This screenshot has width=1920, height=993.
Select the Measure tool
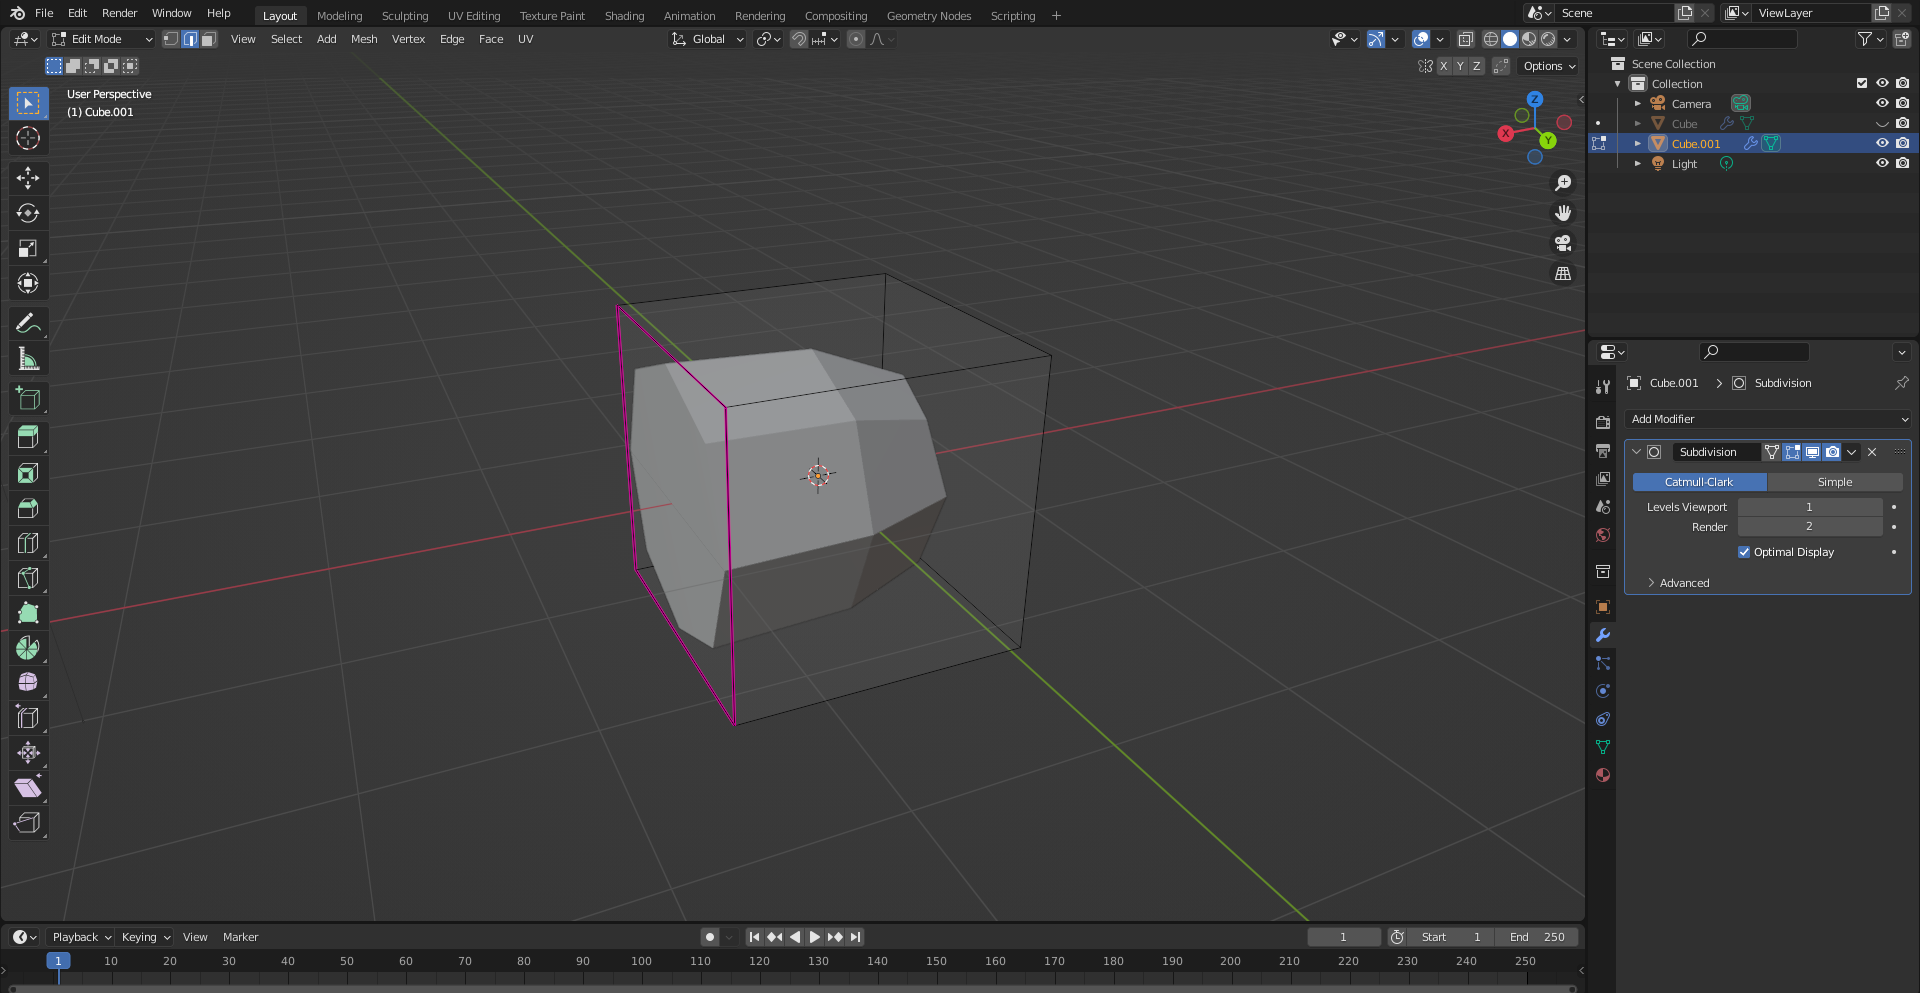point(27,357)
